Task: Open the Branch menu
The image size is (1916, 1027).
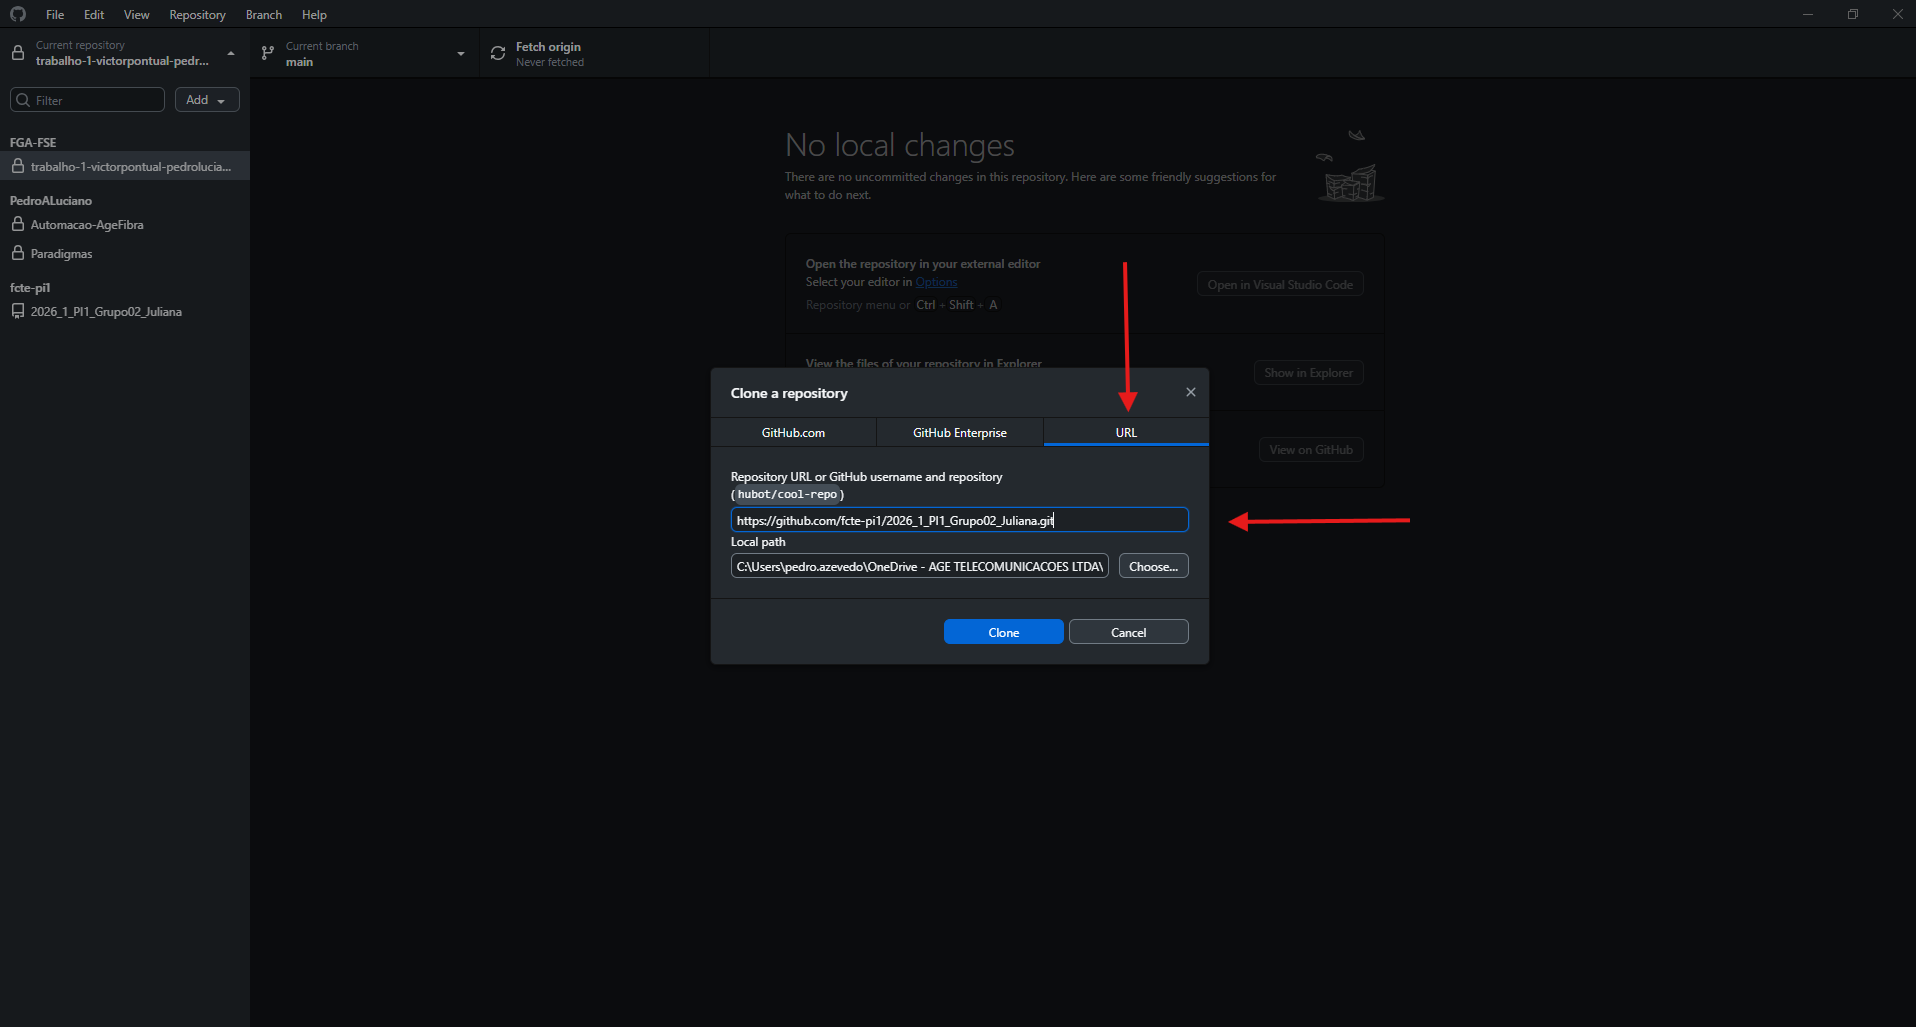Action: 264,15
